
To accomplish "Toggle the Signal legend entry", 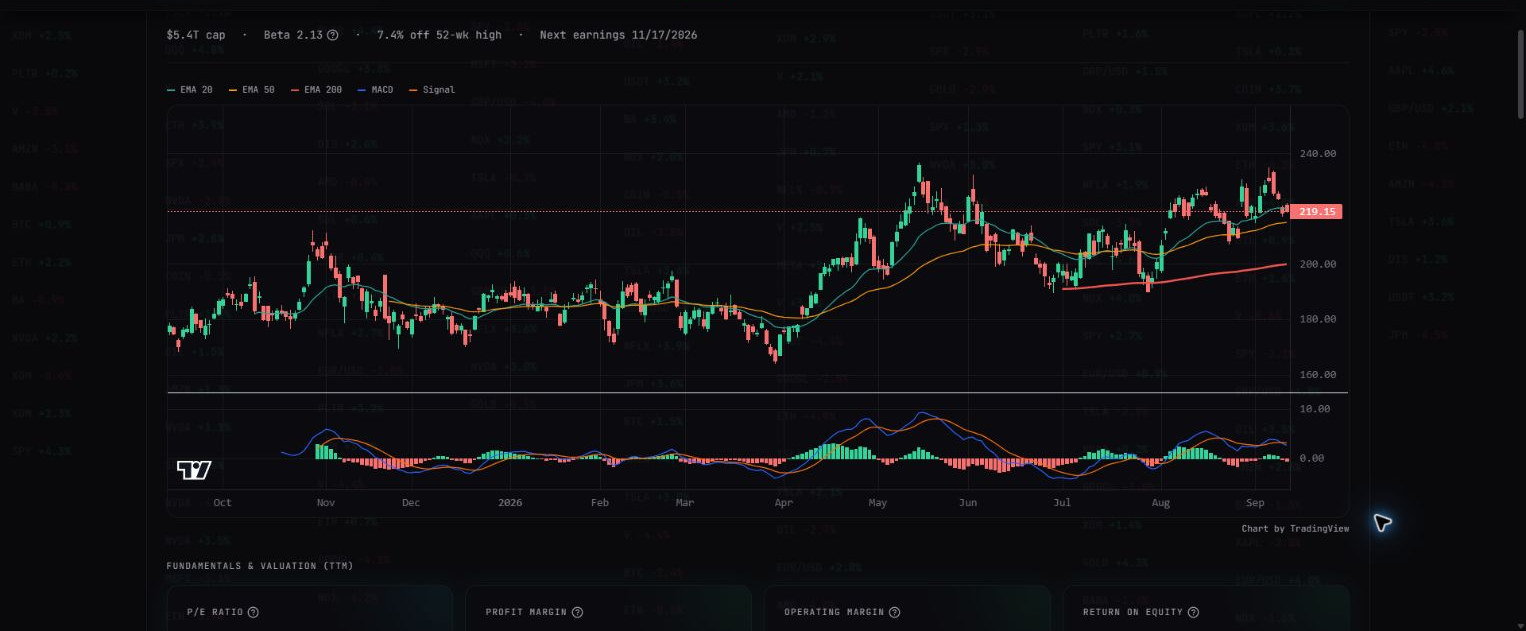I will pyautogui.click(x=431, y=90).
